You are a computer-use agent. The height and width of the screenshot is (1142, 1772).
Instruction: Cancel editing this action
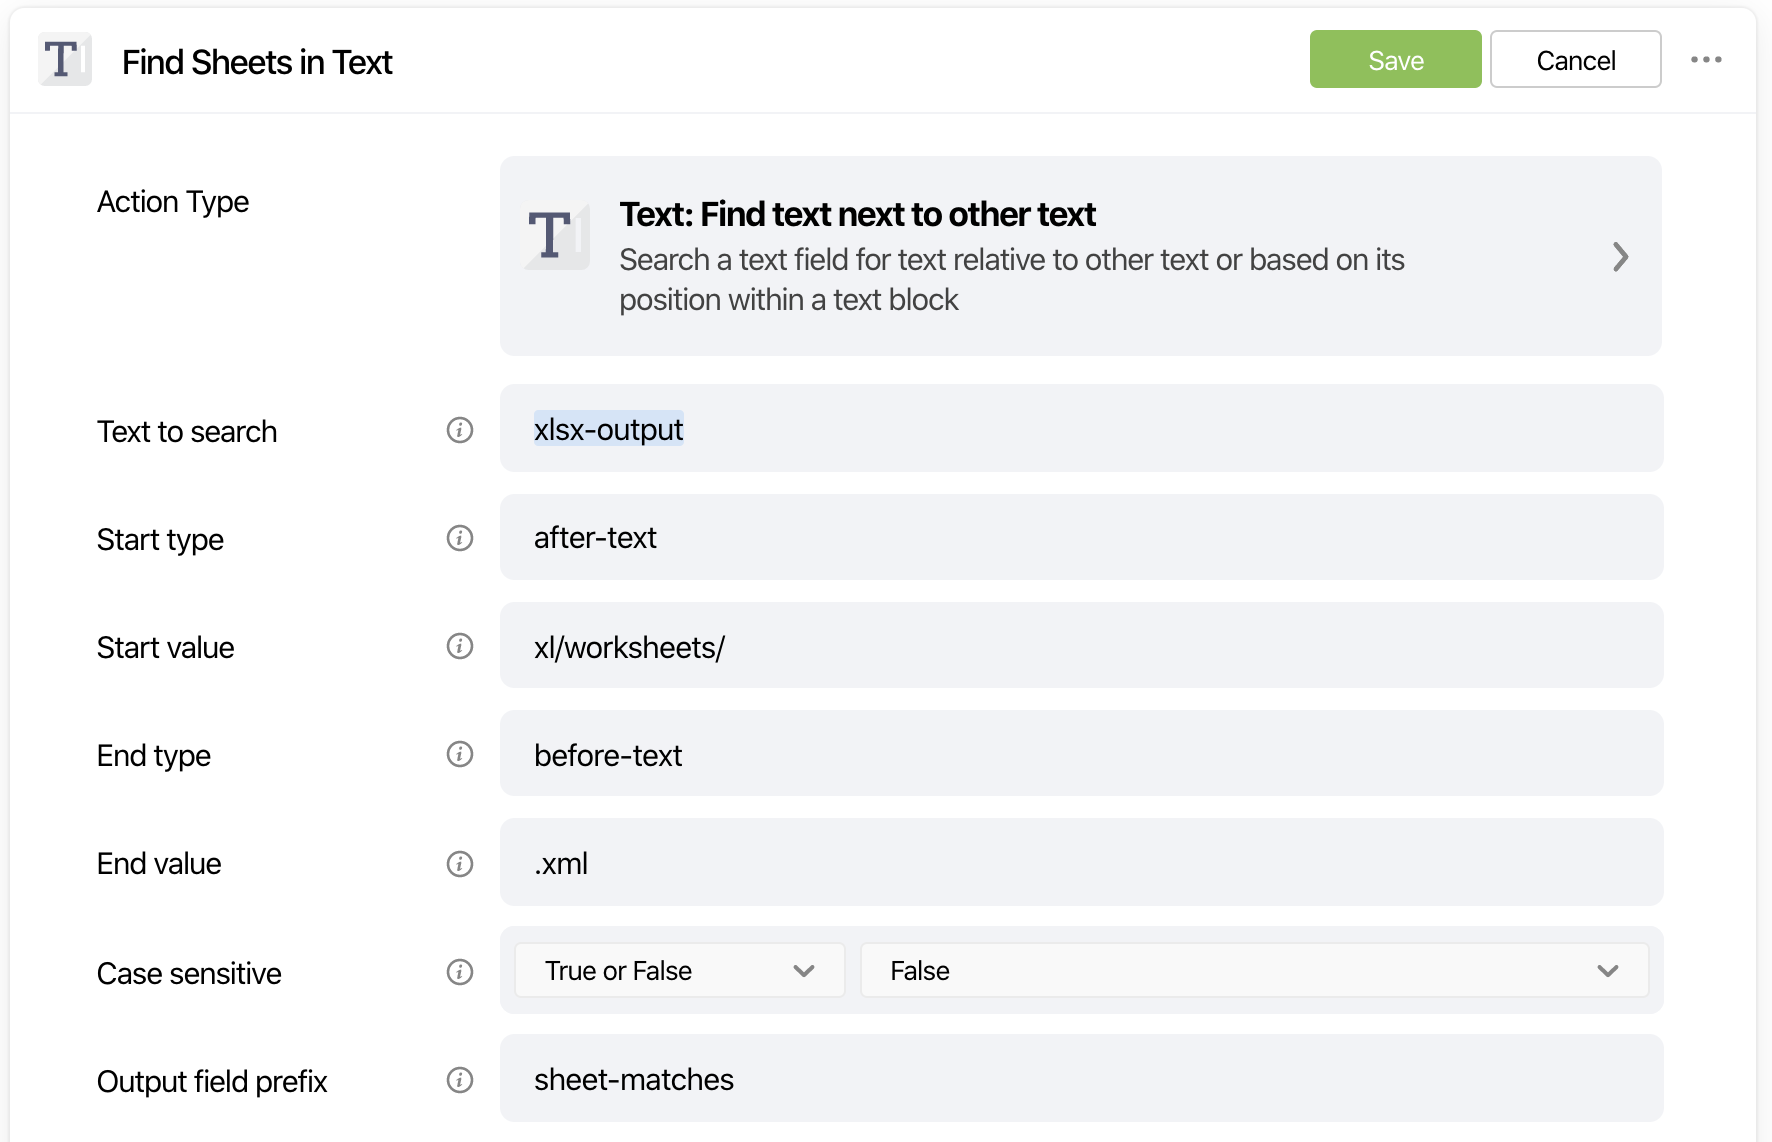tap(1575, 60)
